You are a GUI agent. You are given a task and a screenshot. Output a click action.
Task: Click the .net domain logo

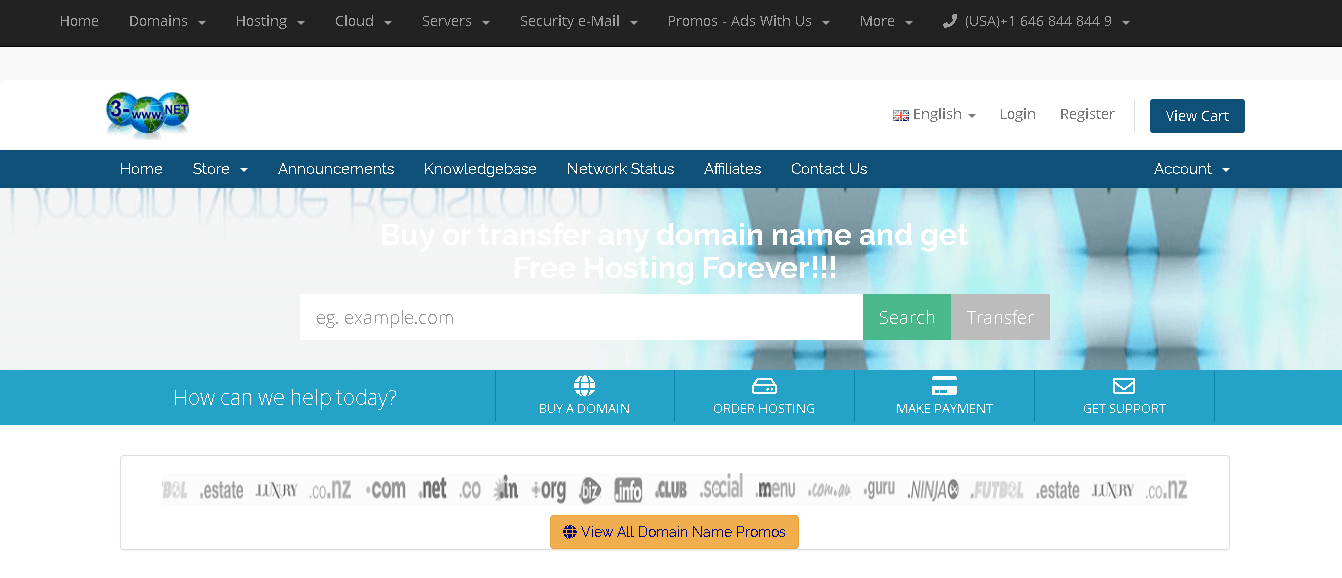point(433,489)
